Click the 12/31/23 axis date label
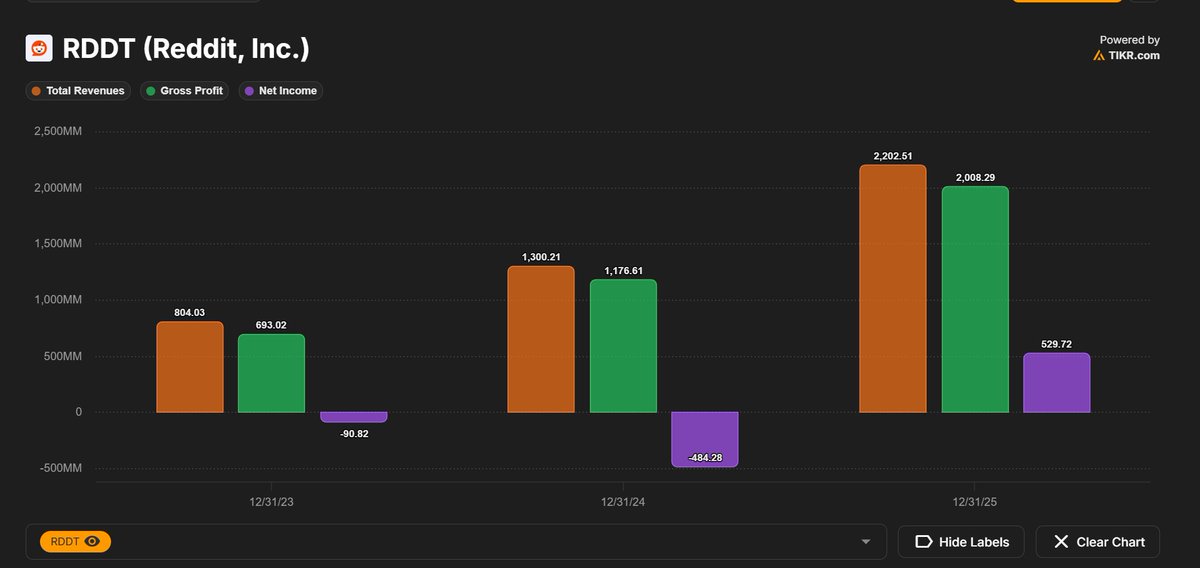Image resolution: width=1200 pixels, height=568 pixels. 272,501
